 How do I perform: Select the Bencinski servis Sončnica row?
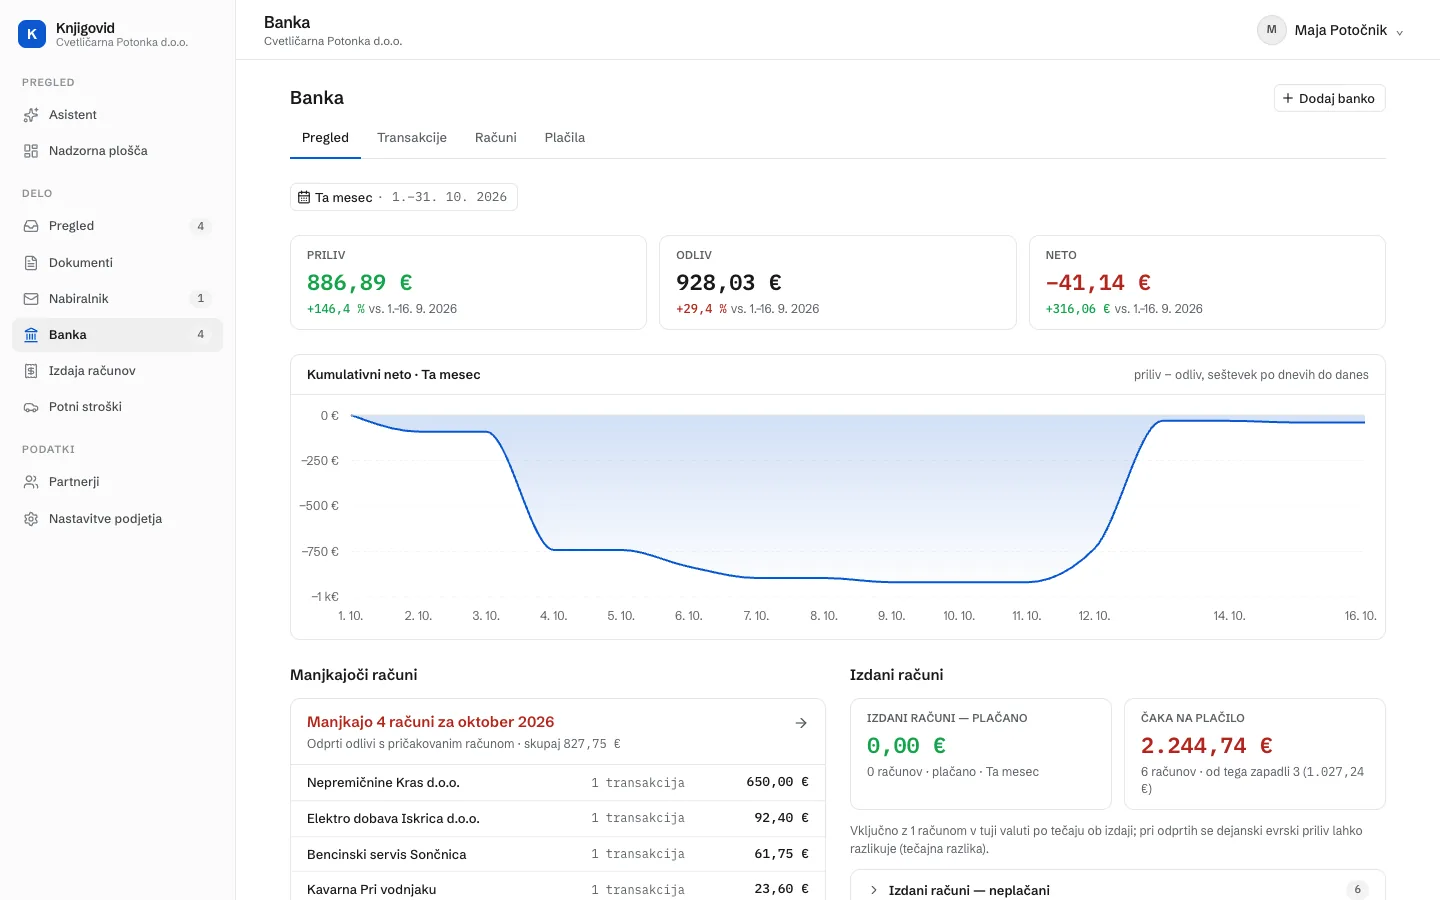[558, 854]
